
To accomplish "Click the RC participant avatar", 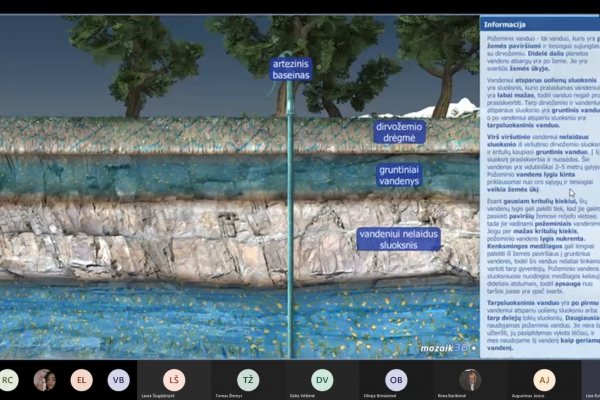I will (8, 380).
